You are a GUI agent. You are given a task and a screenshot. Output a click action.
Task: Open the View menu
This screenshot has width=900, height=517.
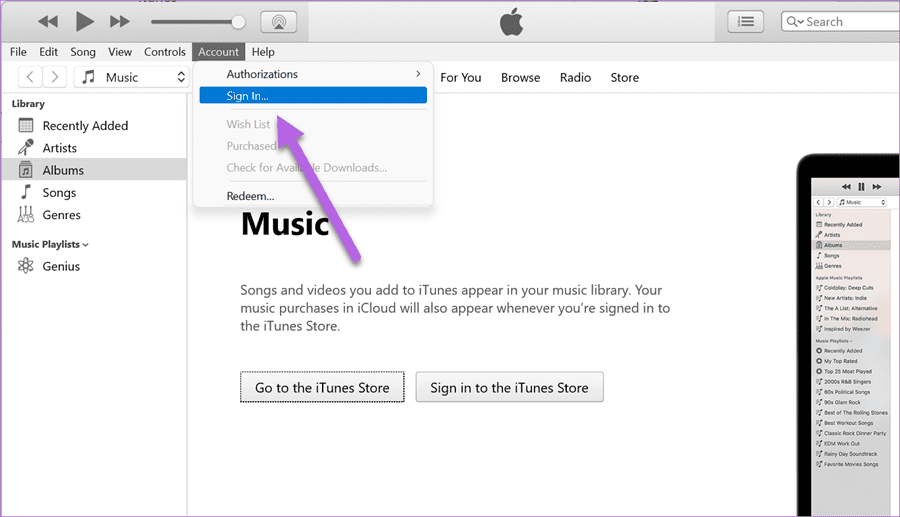tap(120, 52)
